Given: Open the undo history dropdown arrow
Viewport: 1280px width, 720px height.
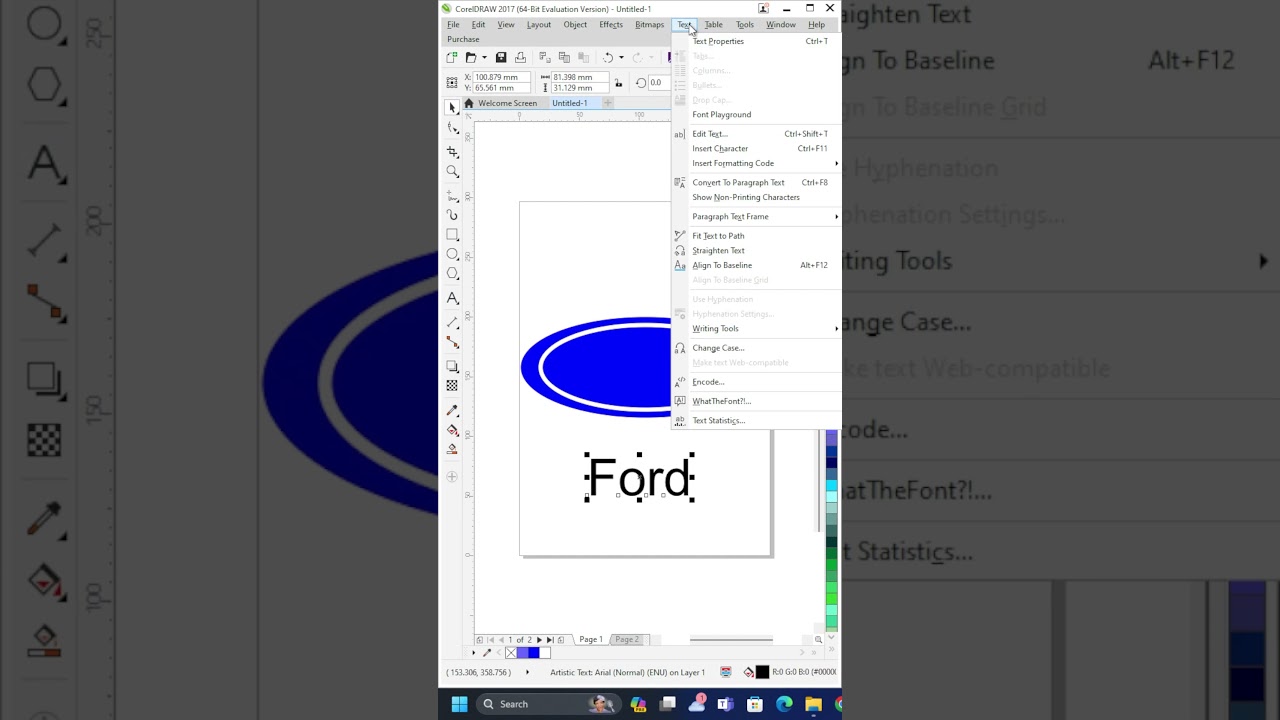Looking at the screenshot, I should point(621,58).
